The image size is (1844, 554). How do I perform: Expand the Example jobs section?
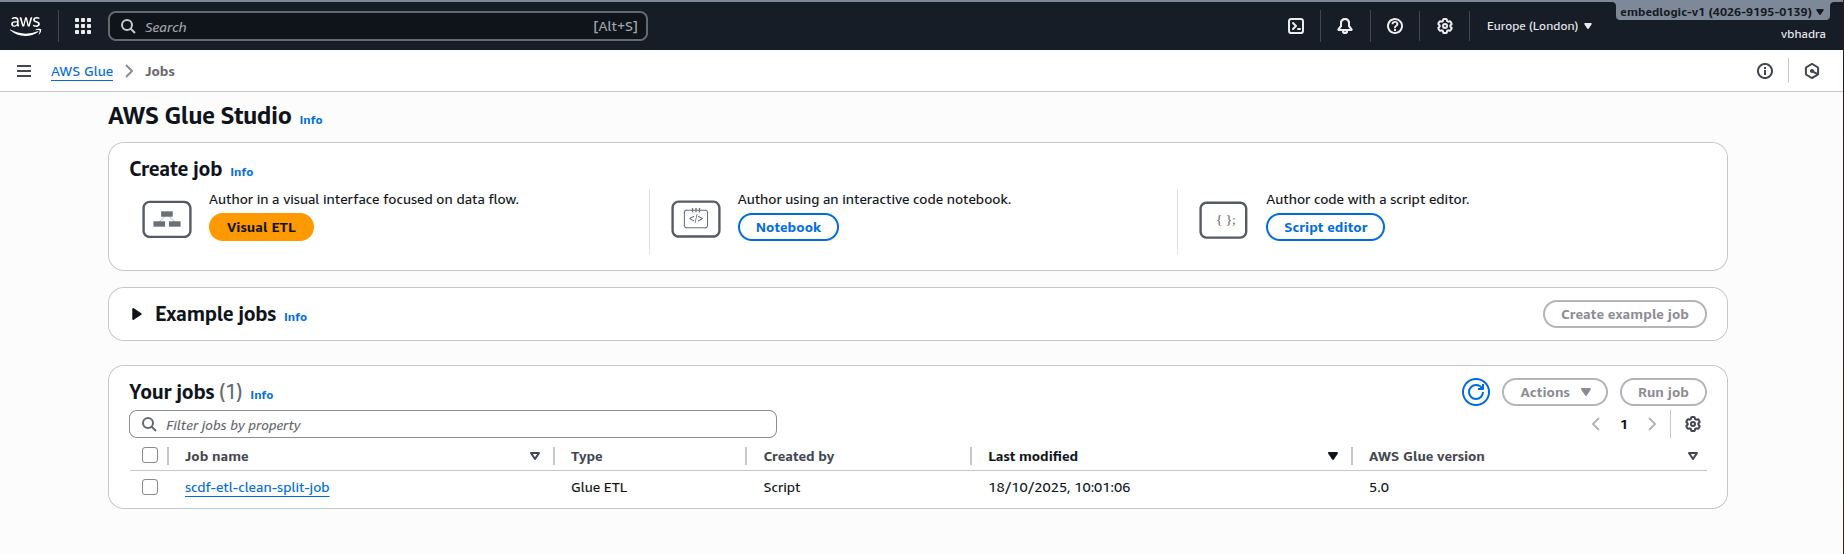[x=137, y=314]
